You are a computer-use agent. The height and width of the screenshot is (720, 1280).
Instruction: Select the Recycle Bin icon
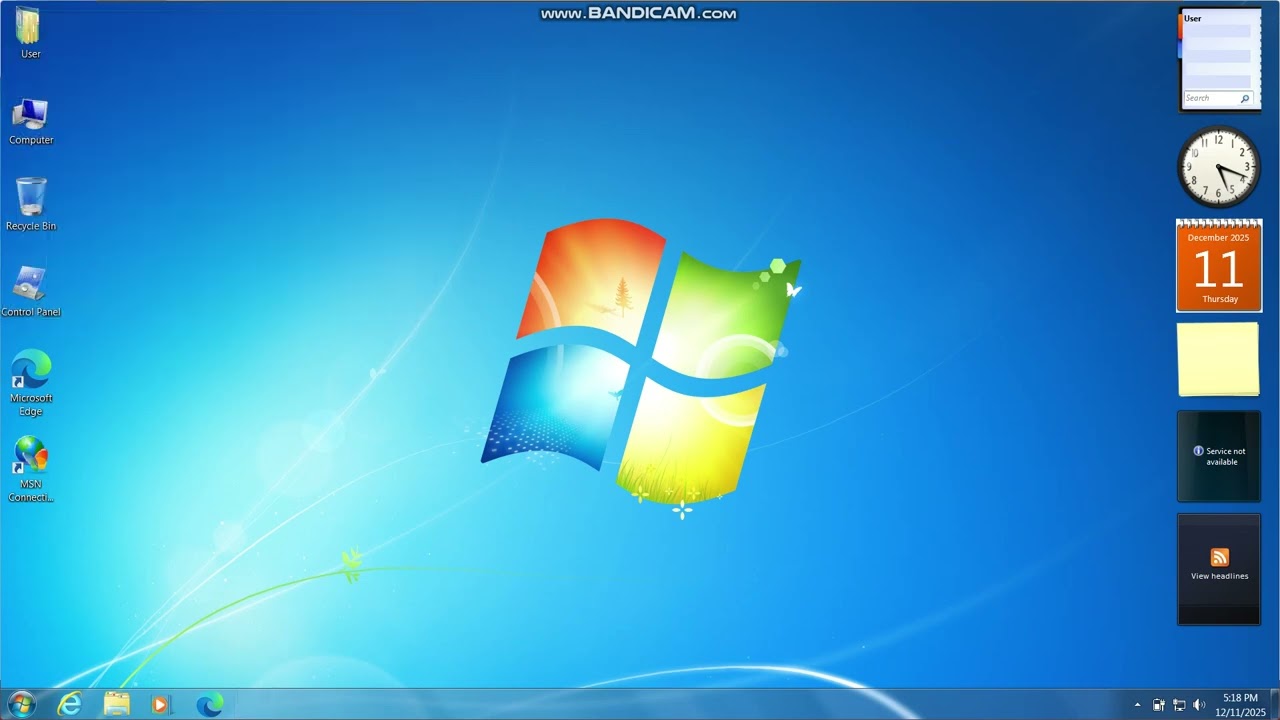pyautogui.click(x=31, y=205)
